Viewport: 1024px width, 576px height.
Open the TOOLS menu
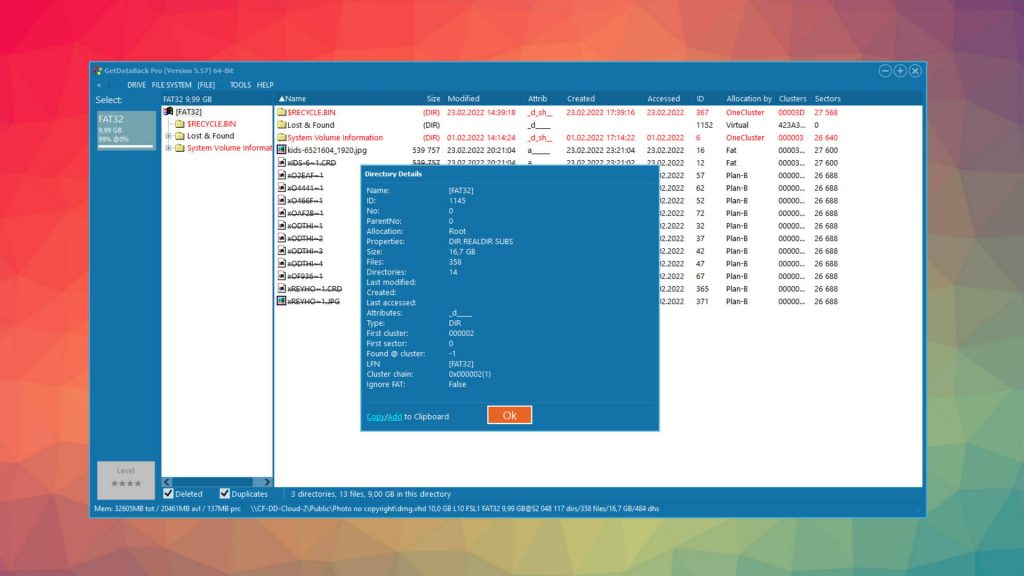point(239,85)
